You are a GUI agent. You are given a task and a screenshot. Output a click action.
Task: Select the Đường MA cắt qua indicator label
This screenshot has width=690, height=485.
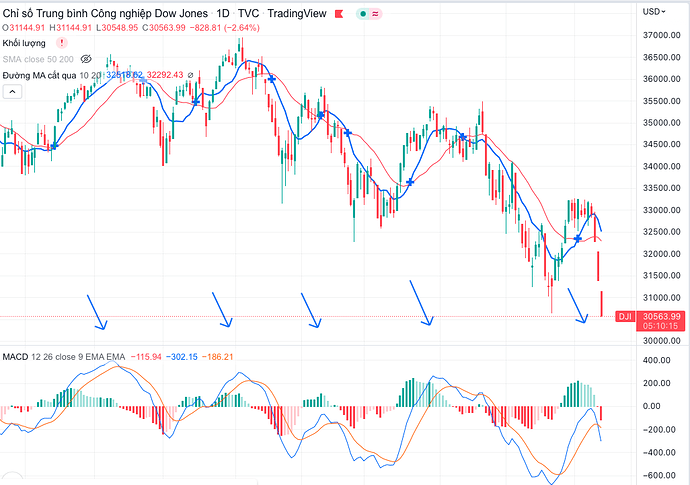[39, 75]
